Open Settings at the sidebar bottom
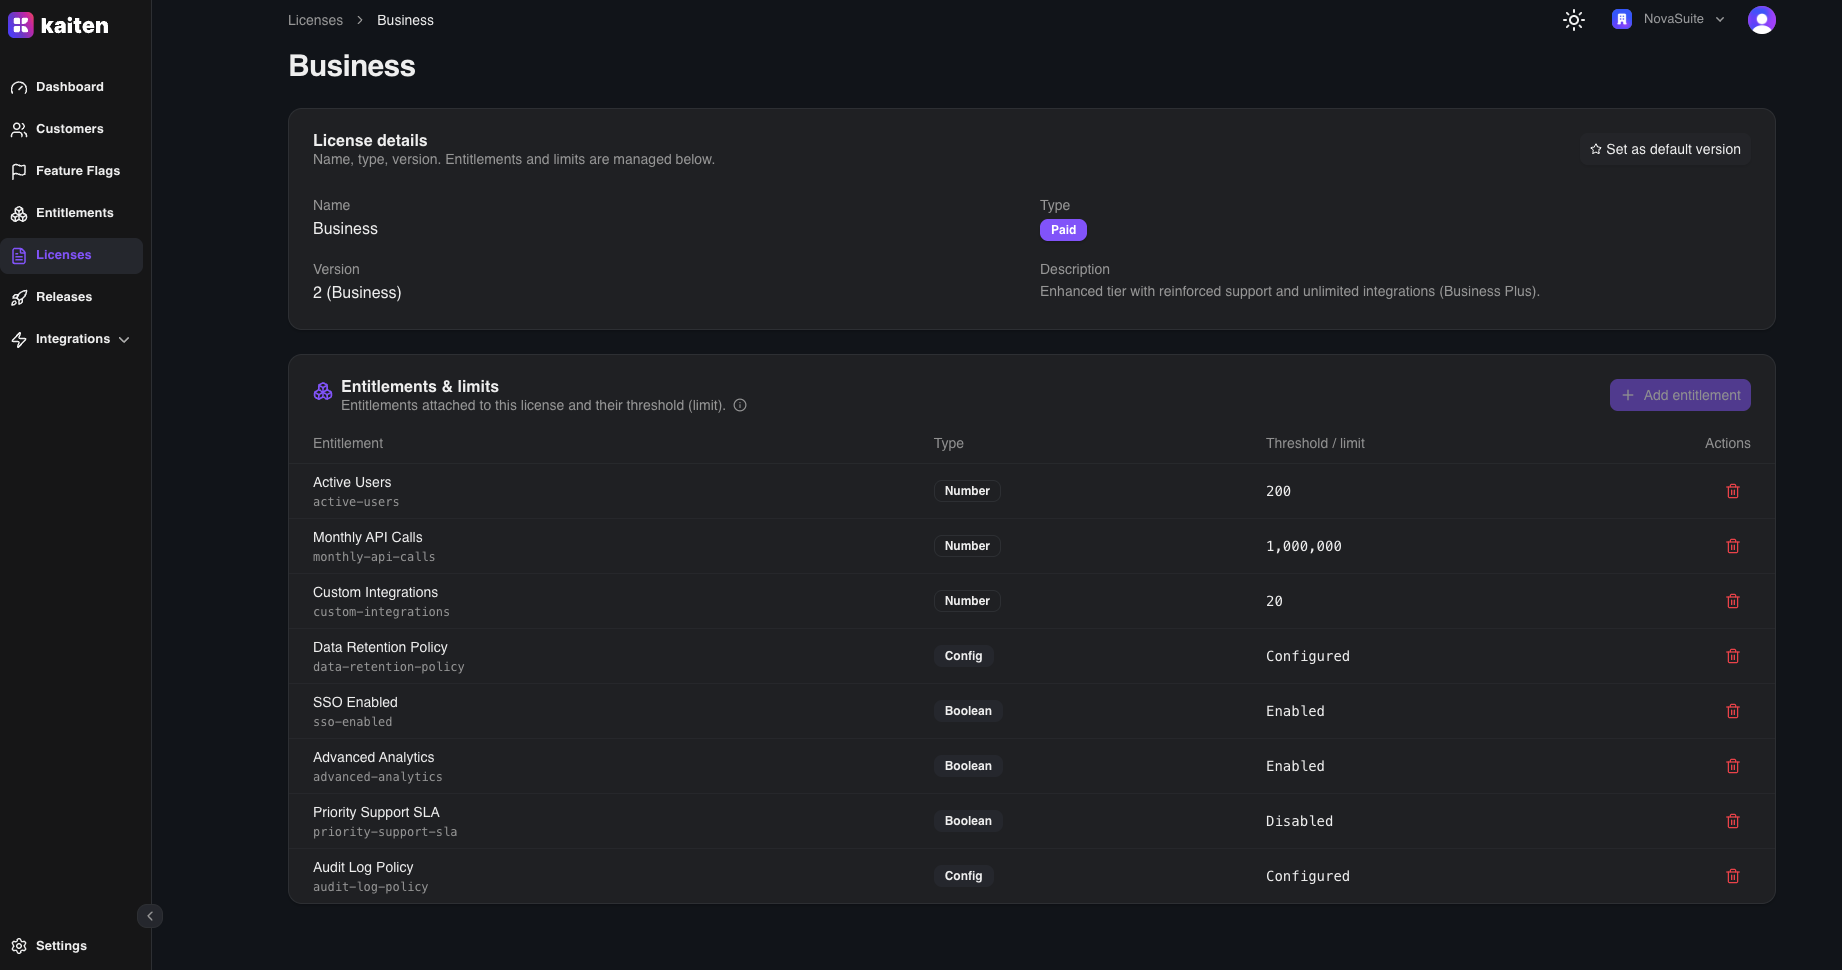This screenshot has width=1842, height=970. (x=60, y=946)
